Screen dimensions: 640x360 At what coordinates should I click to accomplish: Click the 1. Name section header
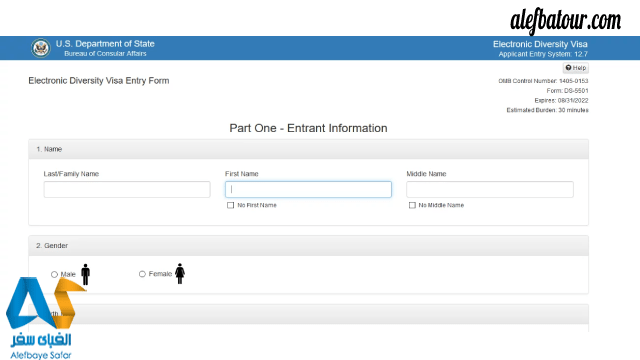pyautogui.click(x=308, y=149)
